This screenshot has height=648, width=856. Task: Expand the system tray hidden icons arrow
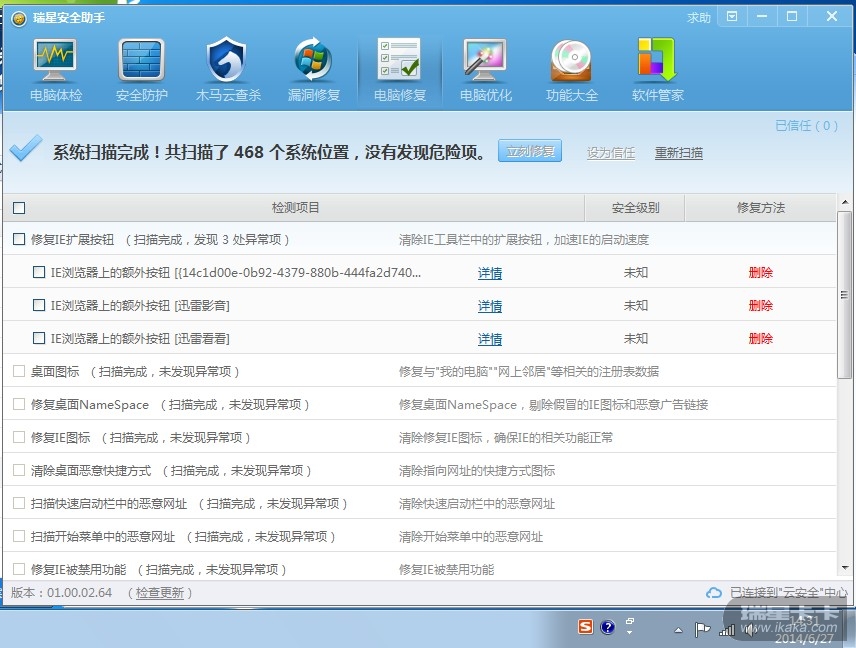pyautogui.click(x=678, y=630)
